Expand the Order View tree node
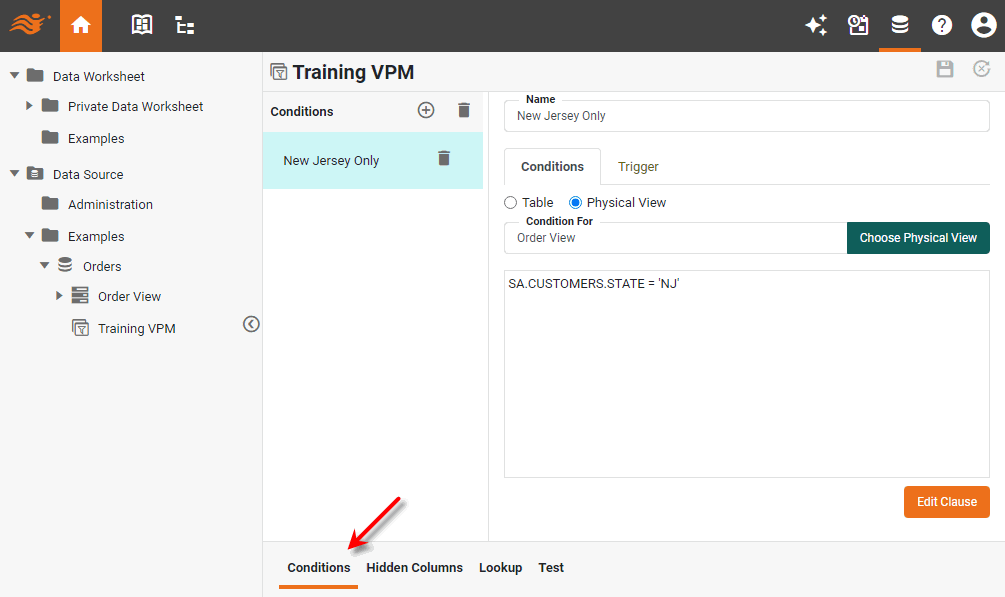The height and width of the screenshot is (597, 1005). coord(59,296)
